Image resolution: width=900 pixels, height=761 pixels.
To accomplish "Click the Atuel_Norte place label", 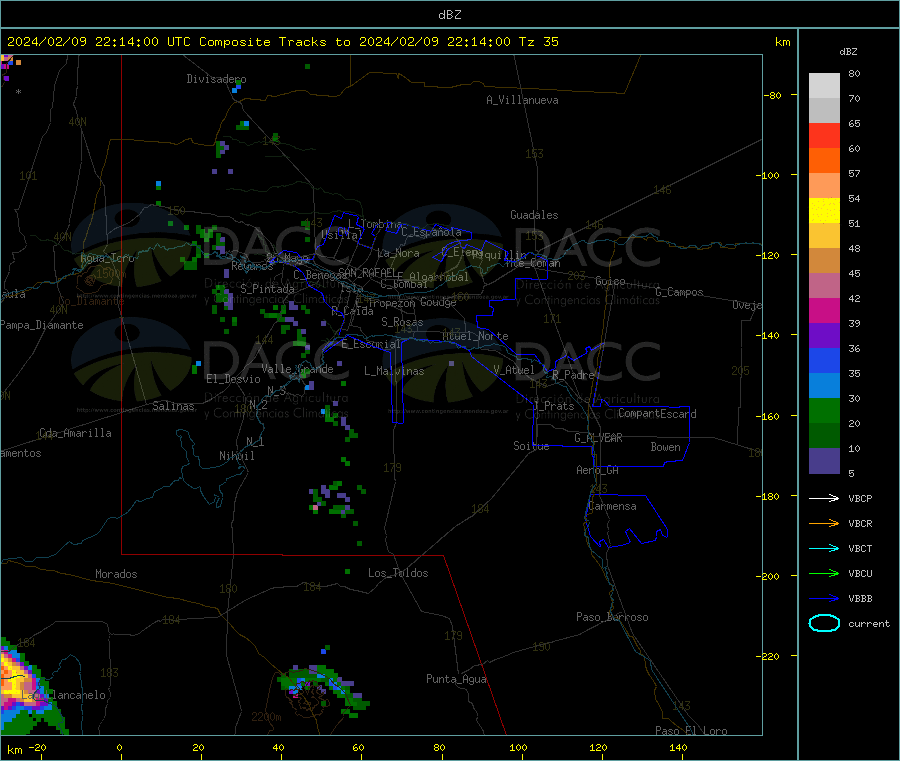I will [x=475, y=336].
